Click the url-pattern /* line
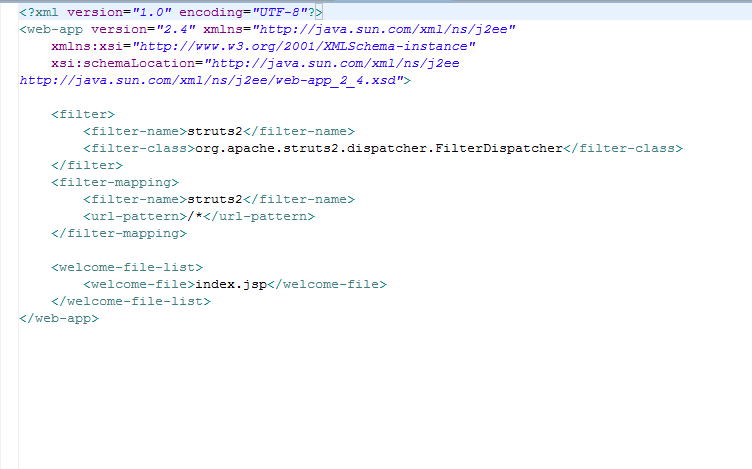Image resolution: width=752 pixels, height=469 pixels. click(199, 216)
